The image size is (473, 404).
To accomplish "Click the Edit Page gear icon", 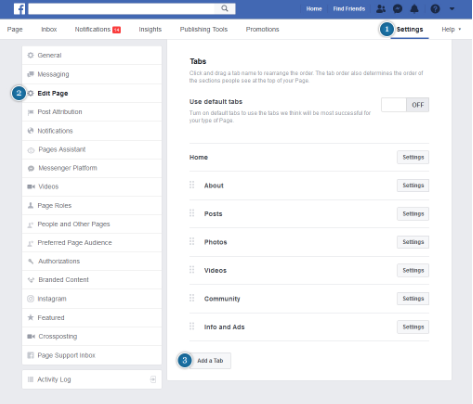I will point(31,93).
